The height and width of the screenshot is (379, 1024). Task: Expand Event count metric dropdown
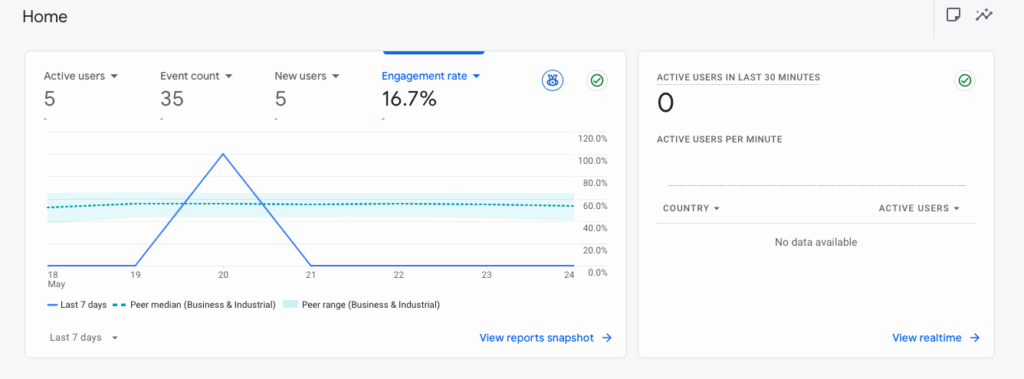point(229,76)
